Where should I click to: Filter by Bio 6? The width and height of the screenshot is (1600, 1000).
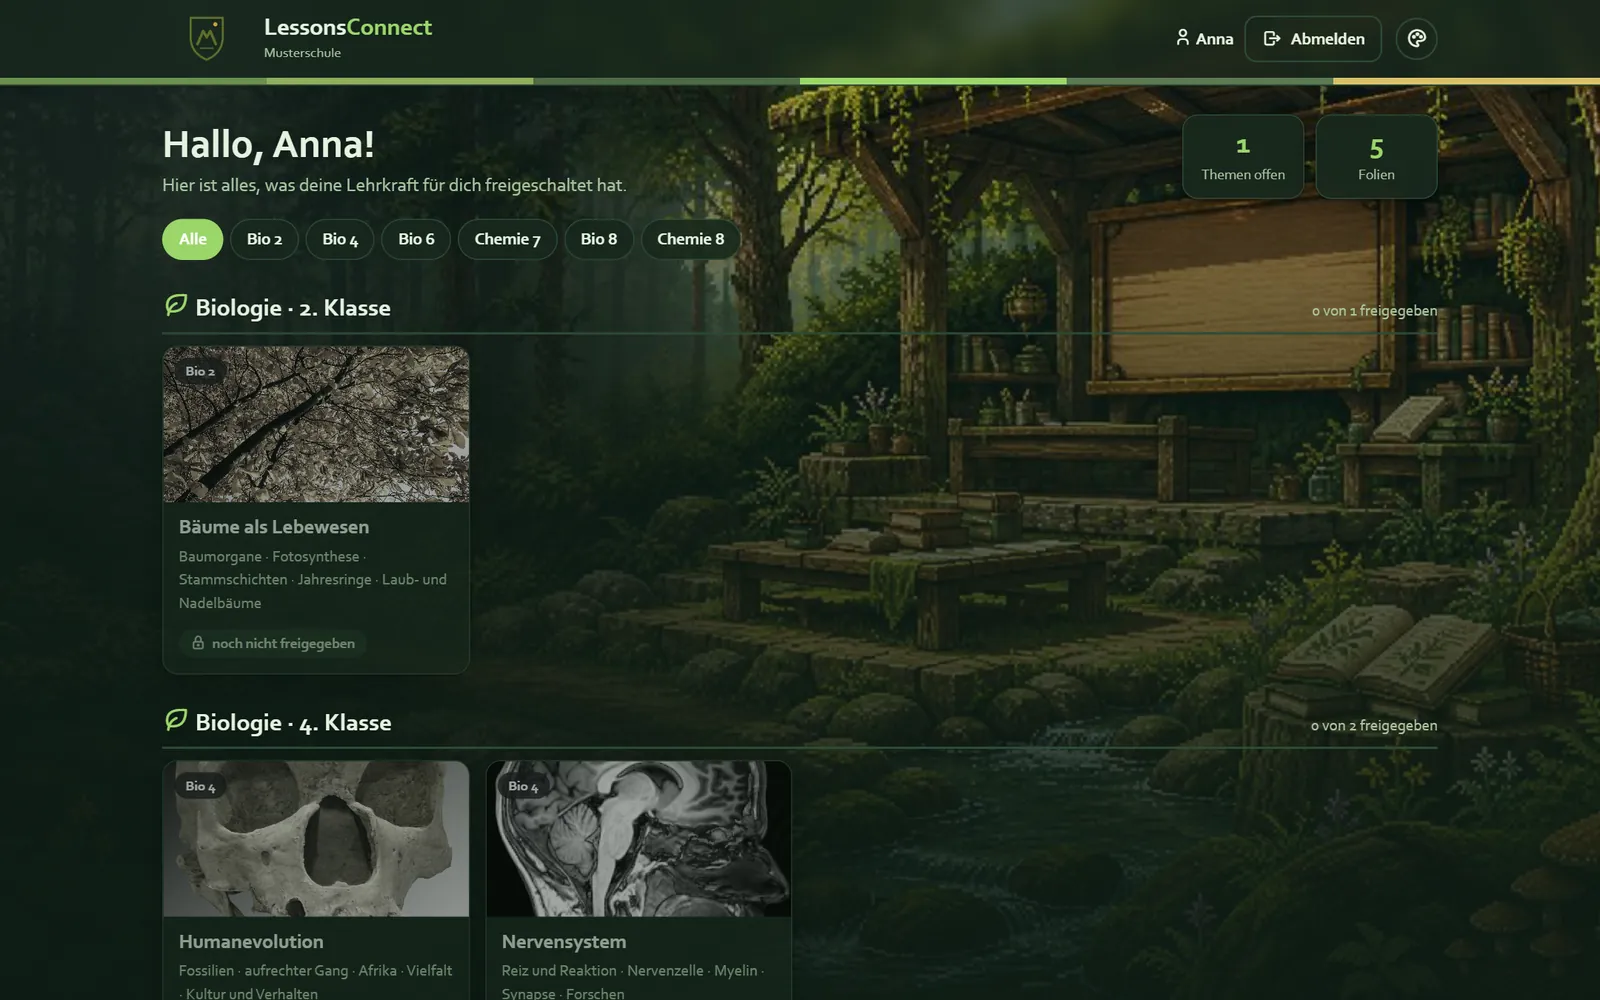point(416,239)
